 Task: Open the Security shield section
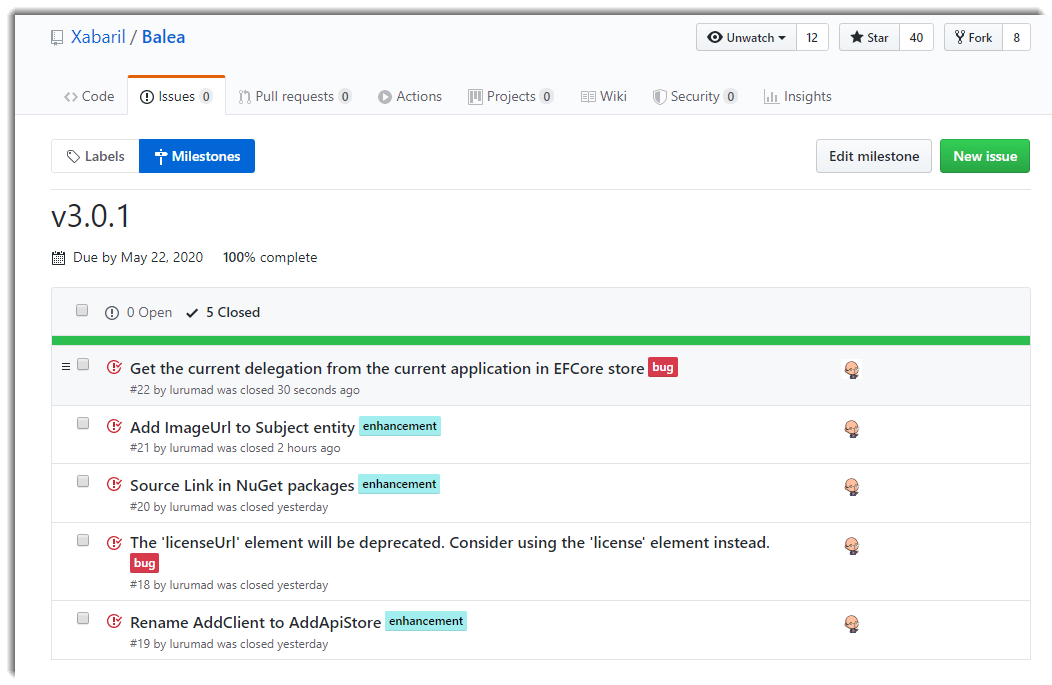tap(659, 96)
